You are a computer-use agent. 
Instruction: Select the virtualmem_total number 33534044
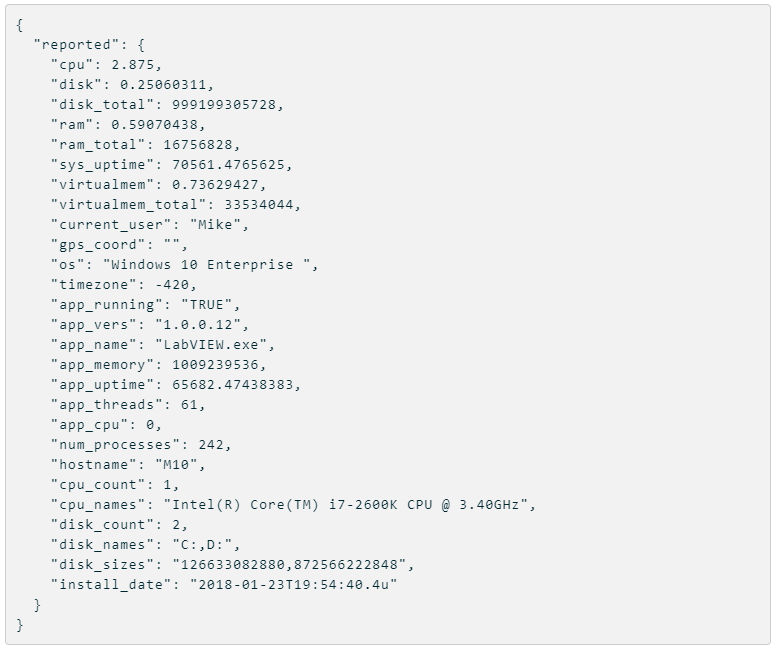259,204
